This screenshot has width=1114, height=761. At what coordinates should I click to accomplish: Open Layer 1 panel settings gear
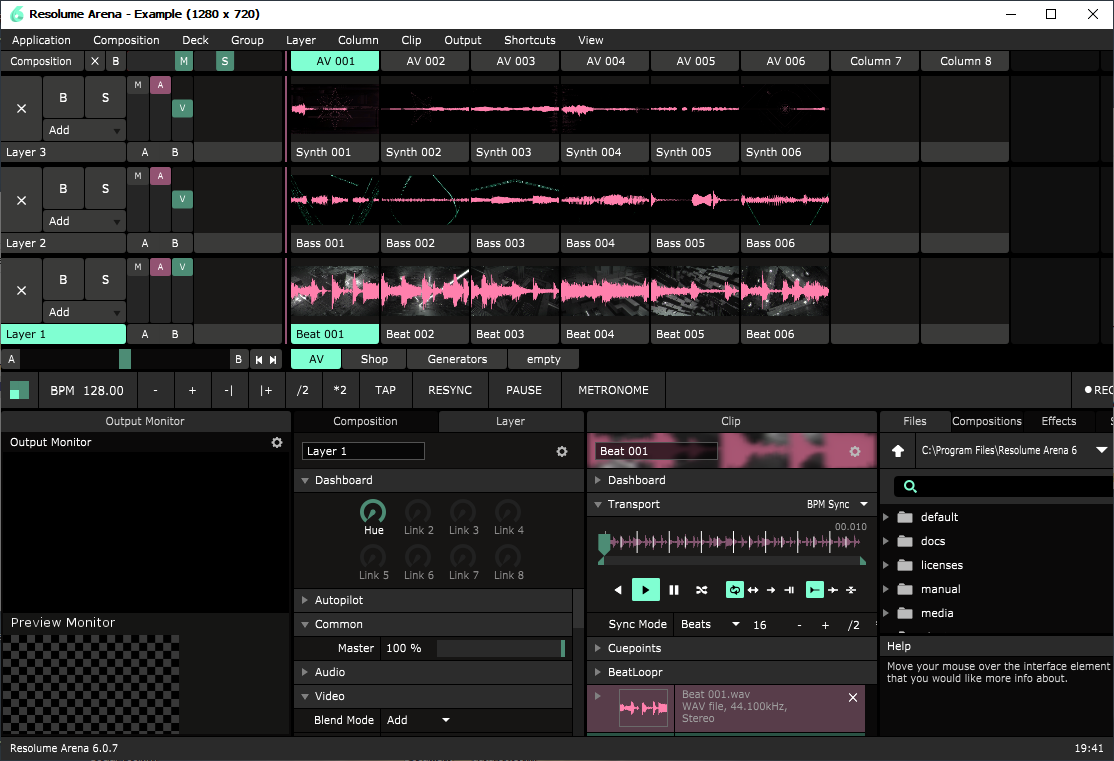pyautogui.click(x=562, y=451)
